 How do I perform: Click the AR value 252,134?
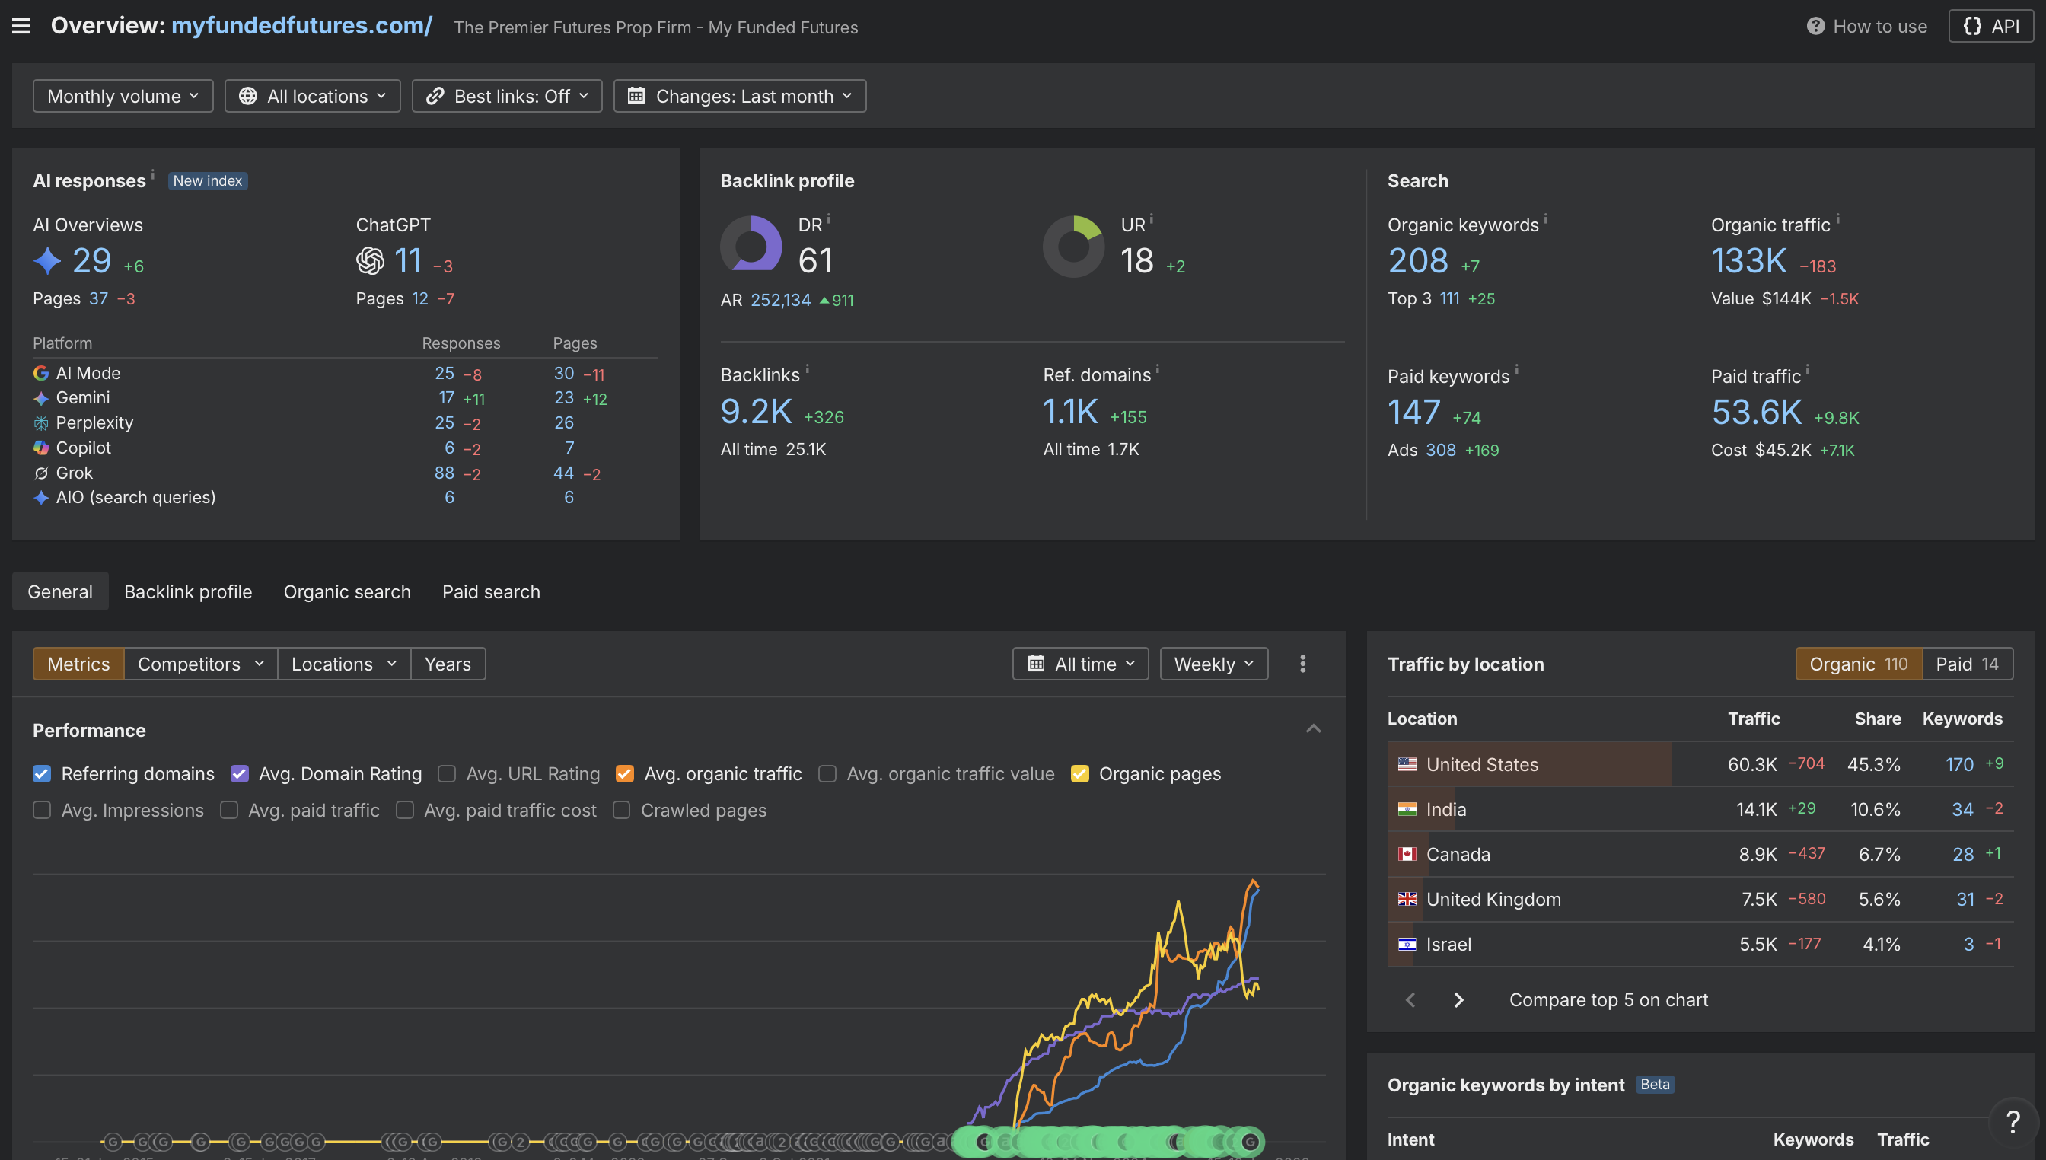781,300
